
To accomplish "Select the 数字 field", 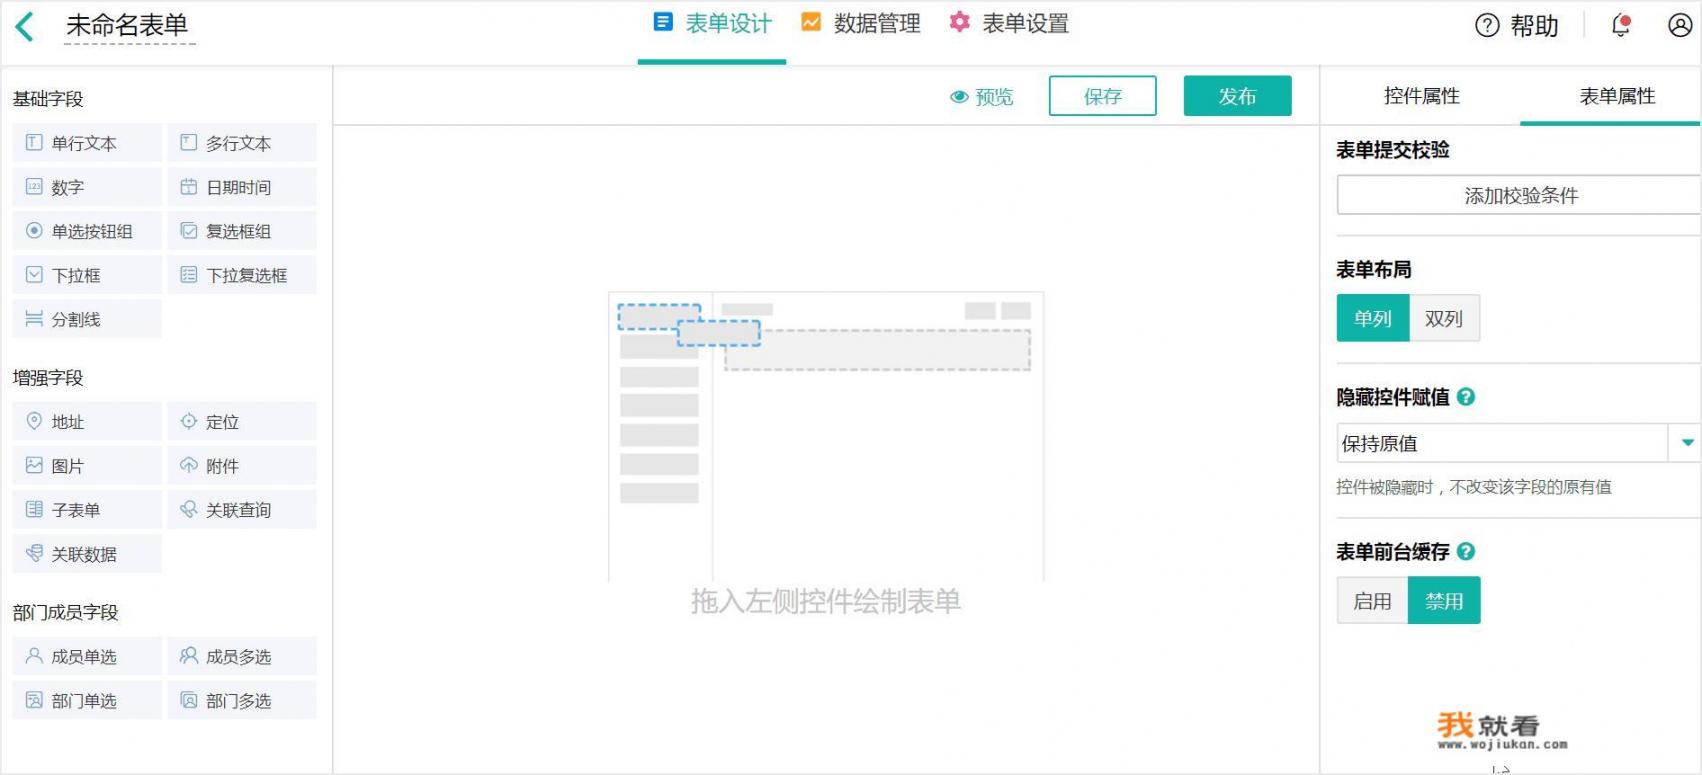I will 87,187.
